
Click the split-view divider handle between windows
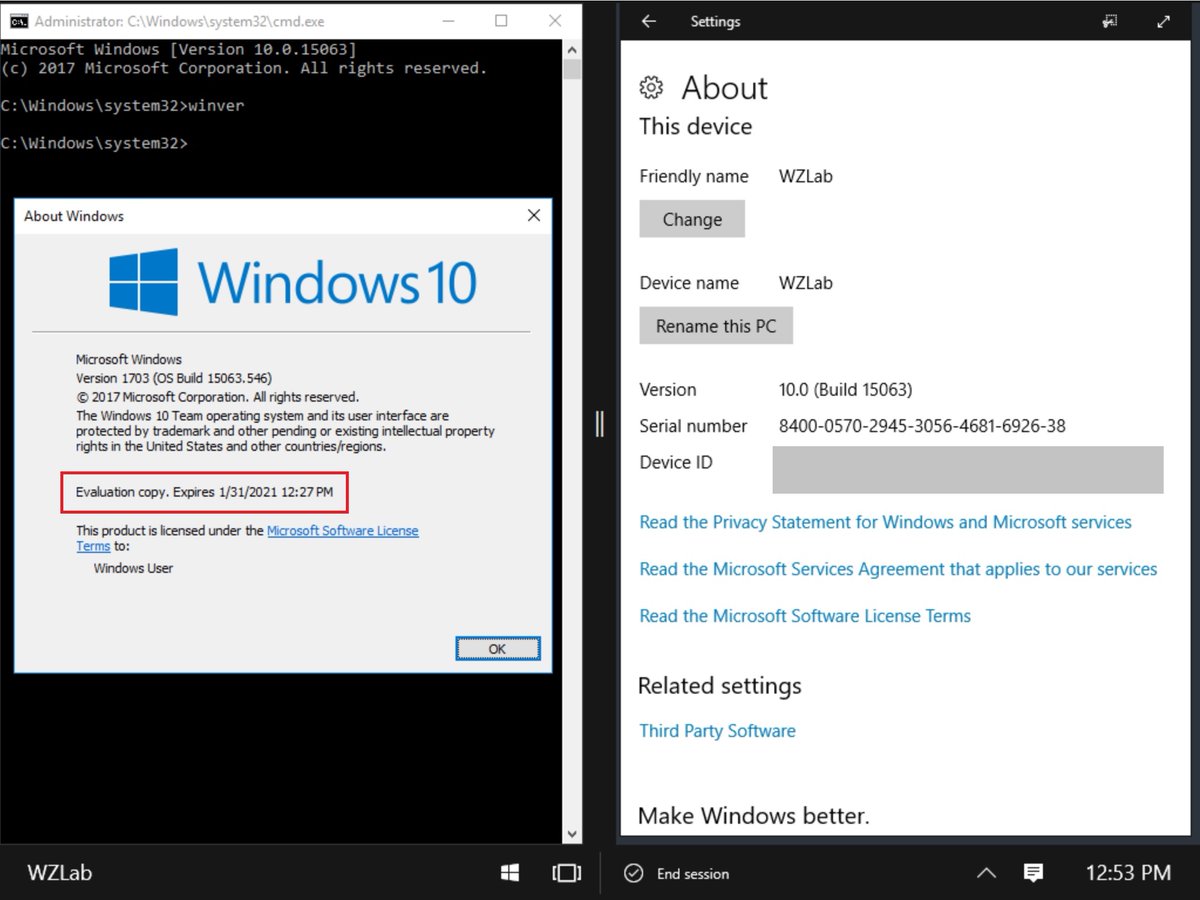pyautogui.click(x=600, y=423)
